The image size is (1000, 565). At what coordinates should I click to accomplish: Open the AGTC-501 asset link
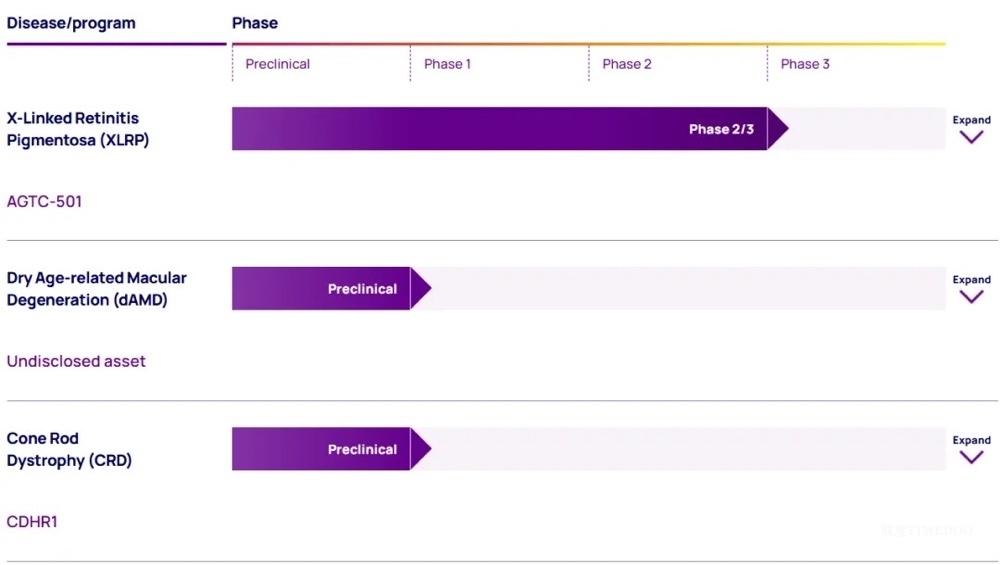44,201
